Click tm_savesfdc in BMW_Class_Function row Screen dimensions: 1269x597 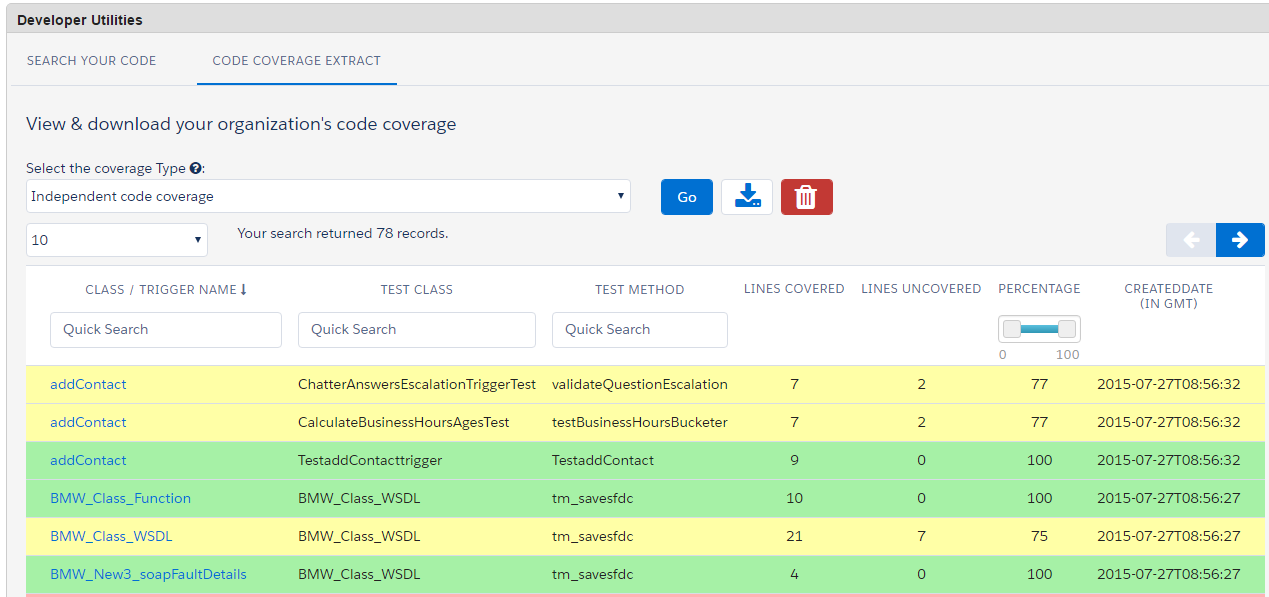point(591,498)
